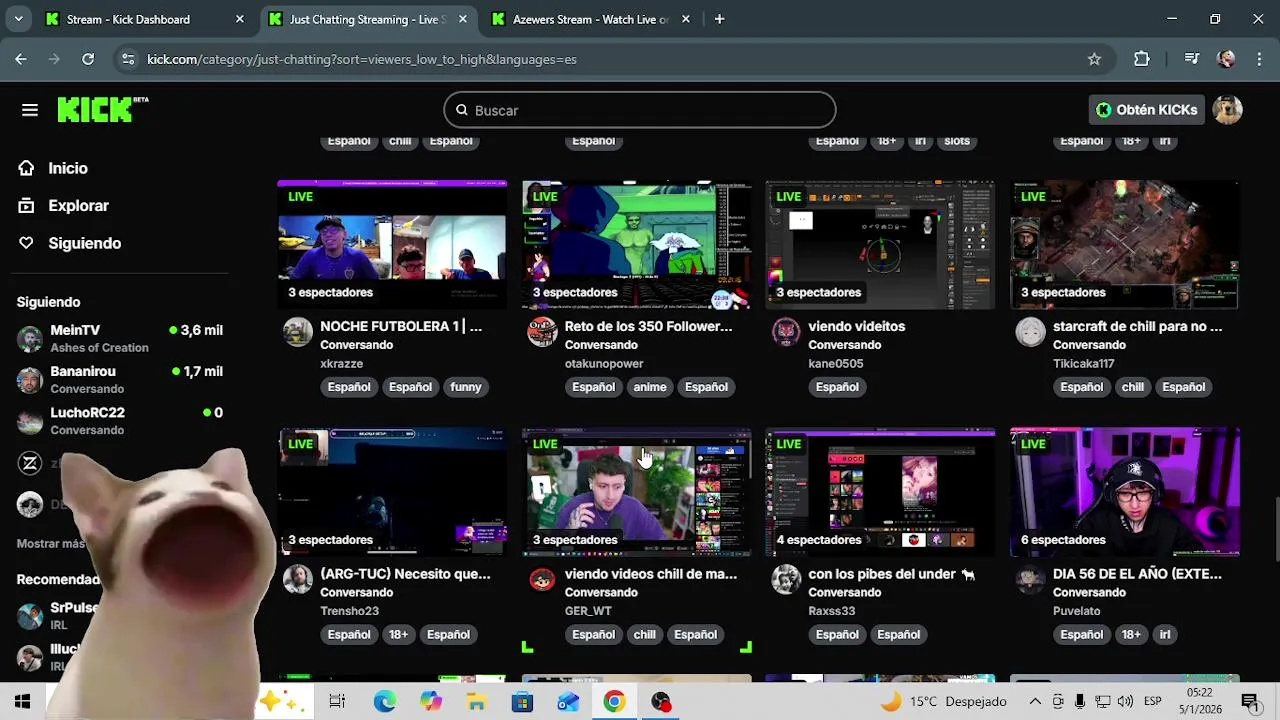Viewport: 1280px width, 720px height.
Task: Open the DIA 56 DE EL AÑO thumbnail
Action: click(x=1124, y=492)
